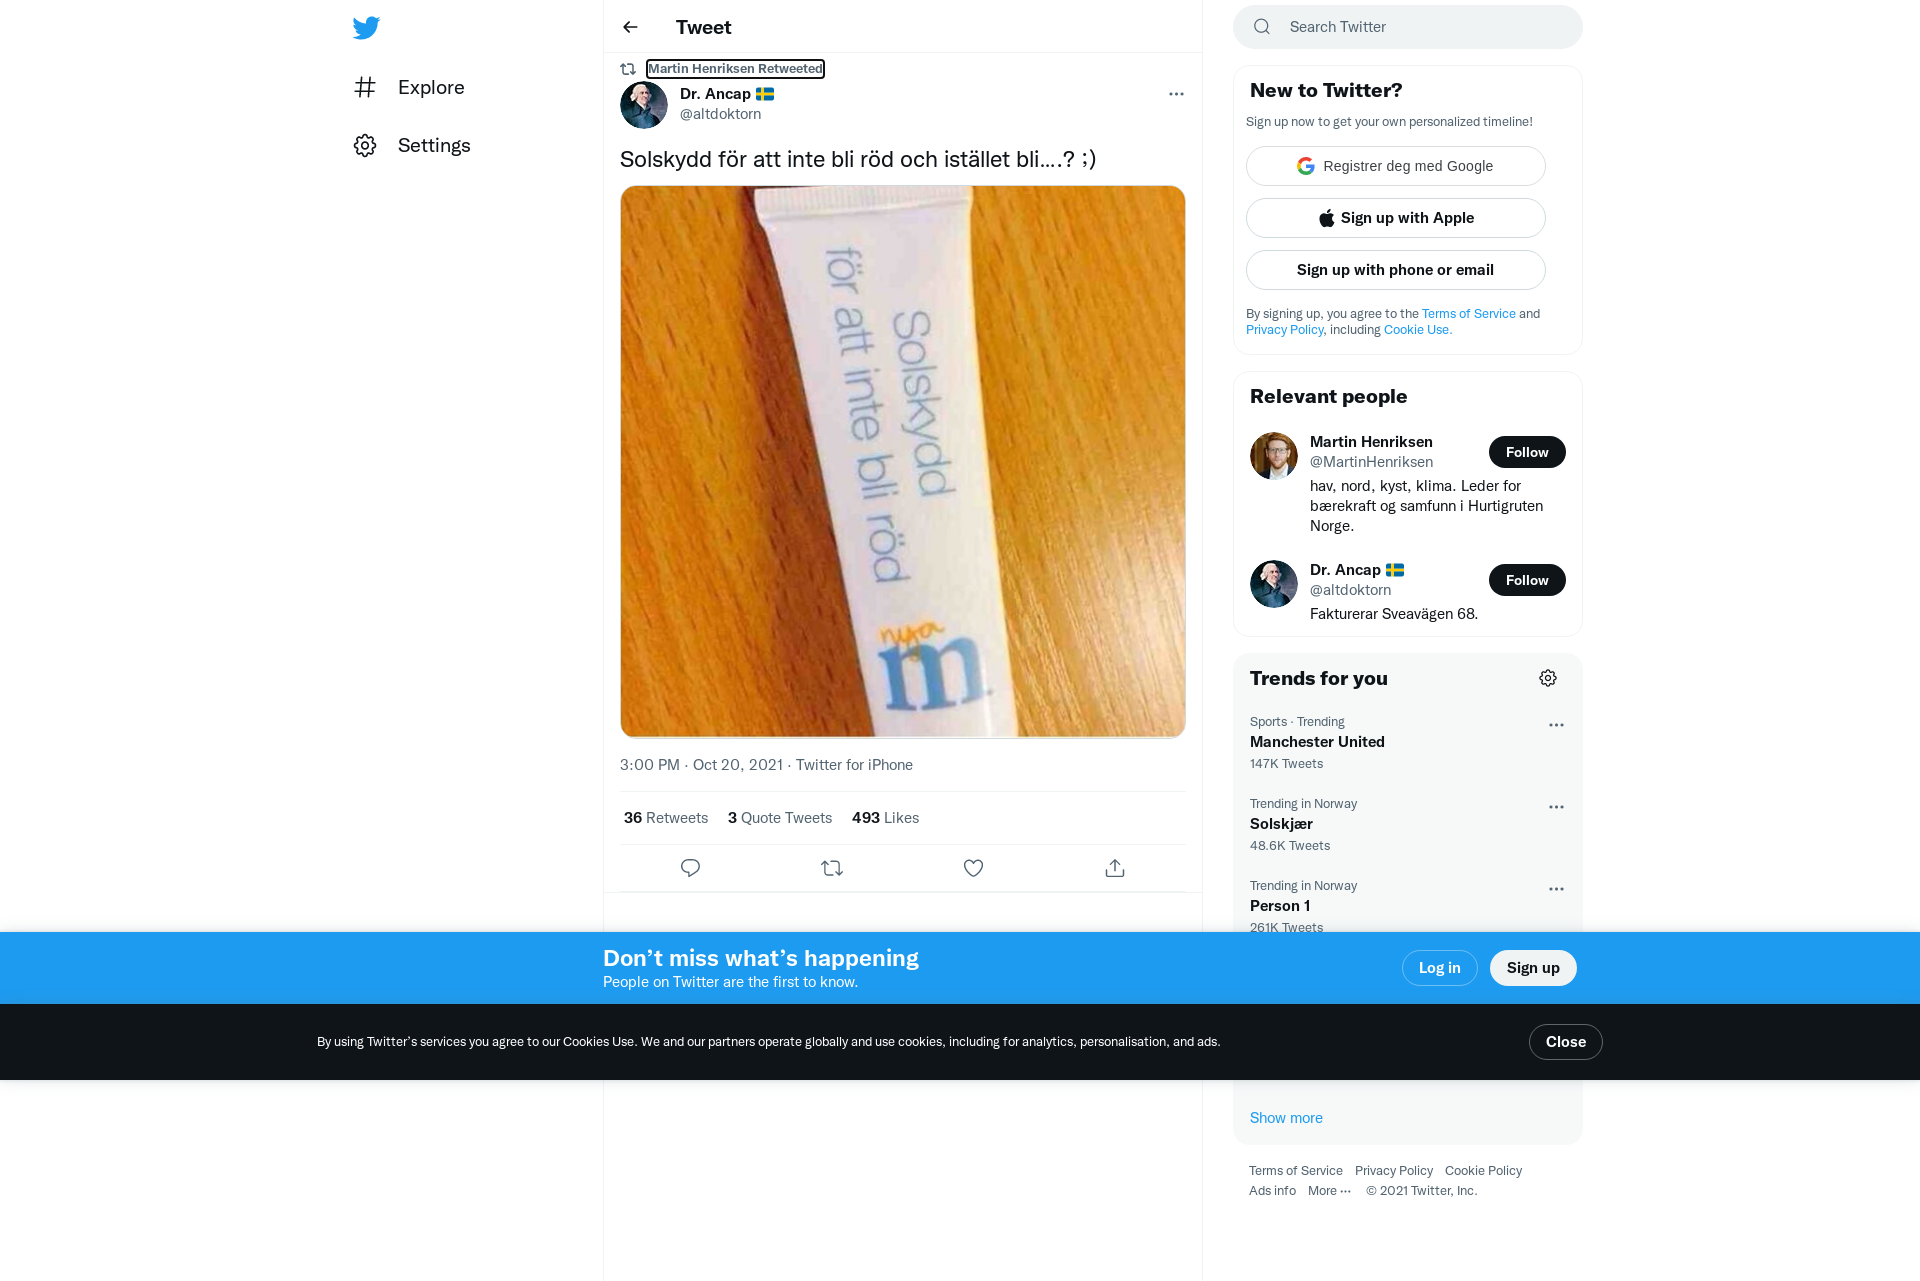Open the sunscreen tube image
The image size is (1920, 1281).
903,461
